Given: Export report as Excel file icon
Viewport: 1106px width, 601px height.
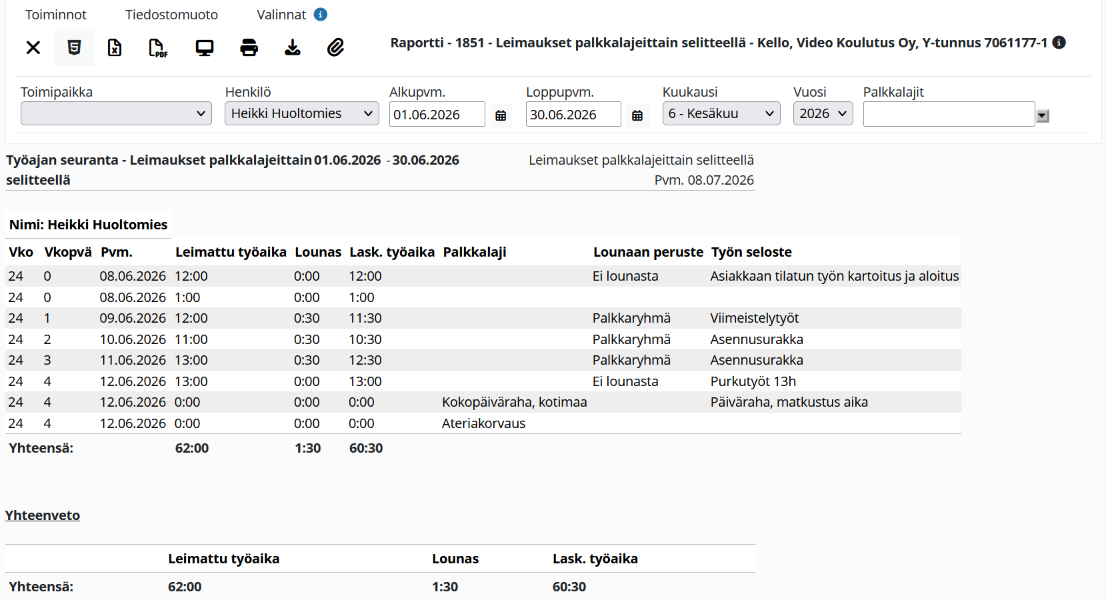Looking at the screenshot, I should click(x=114, y=47).
